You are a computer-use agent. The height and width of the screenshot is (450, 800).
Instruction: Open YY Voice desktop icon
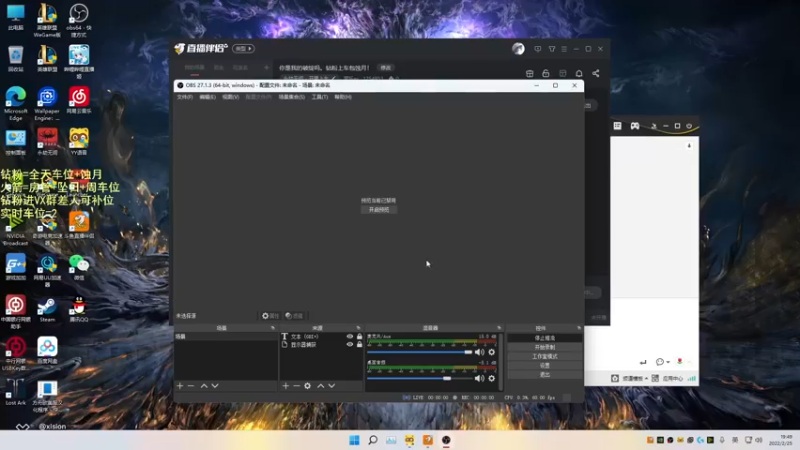coord(79,142)
